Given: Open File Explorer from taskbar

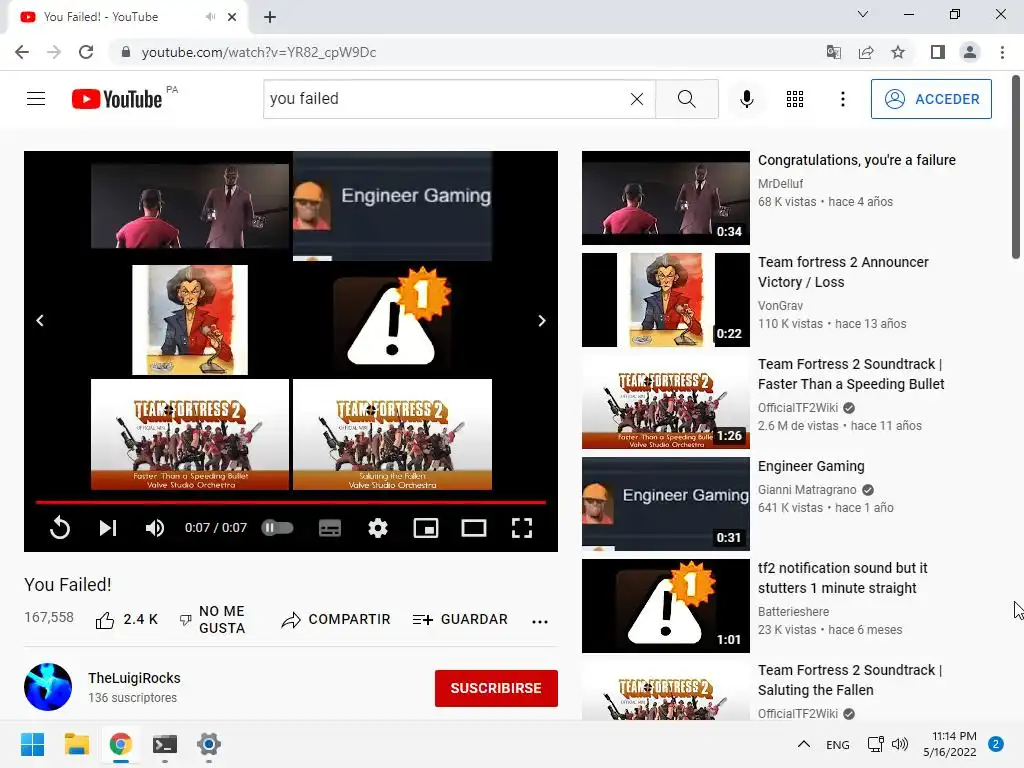Looking at the screenshot, I should pyautogui.click(x=76, y=744).
